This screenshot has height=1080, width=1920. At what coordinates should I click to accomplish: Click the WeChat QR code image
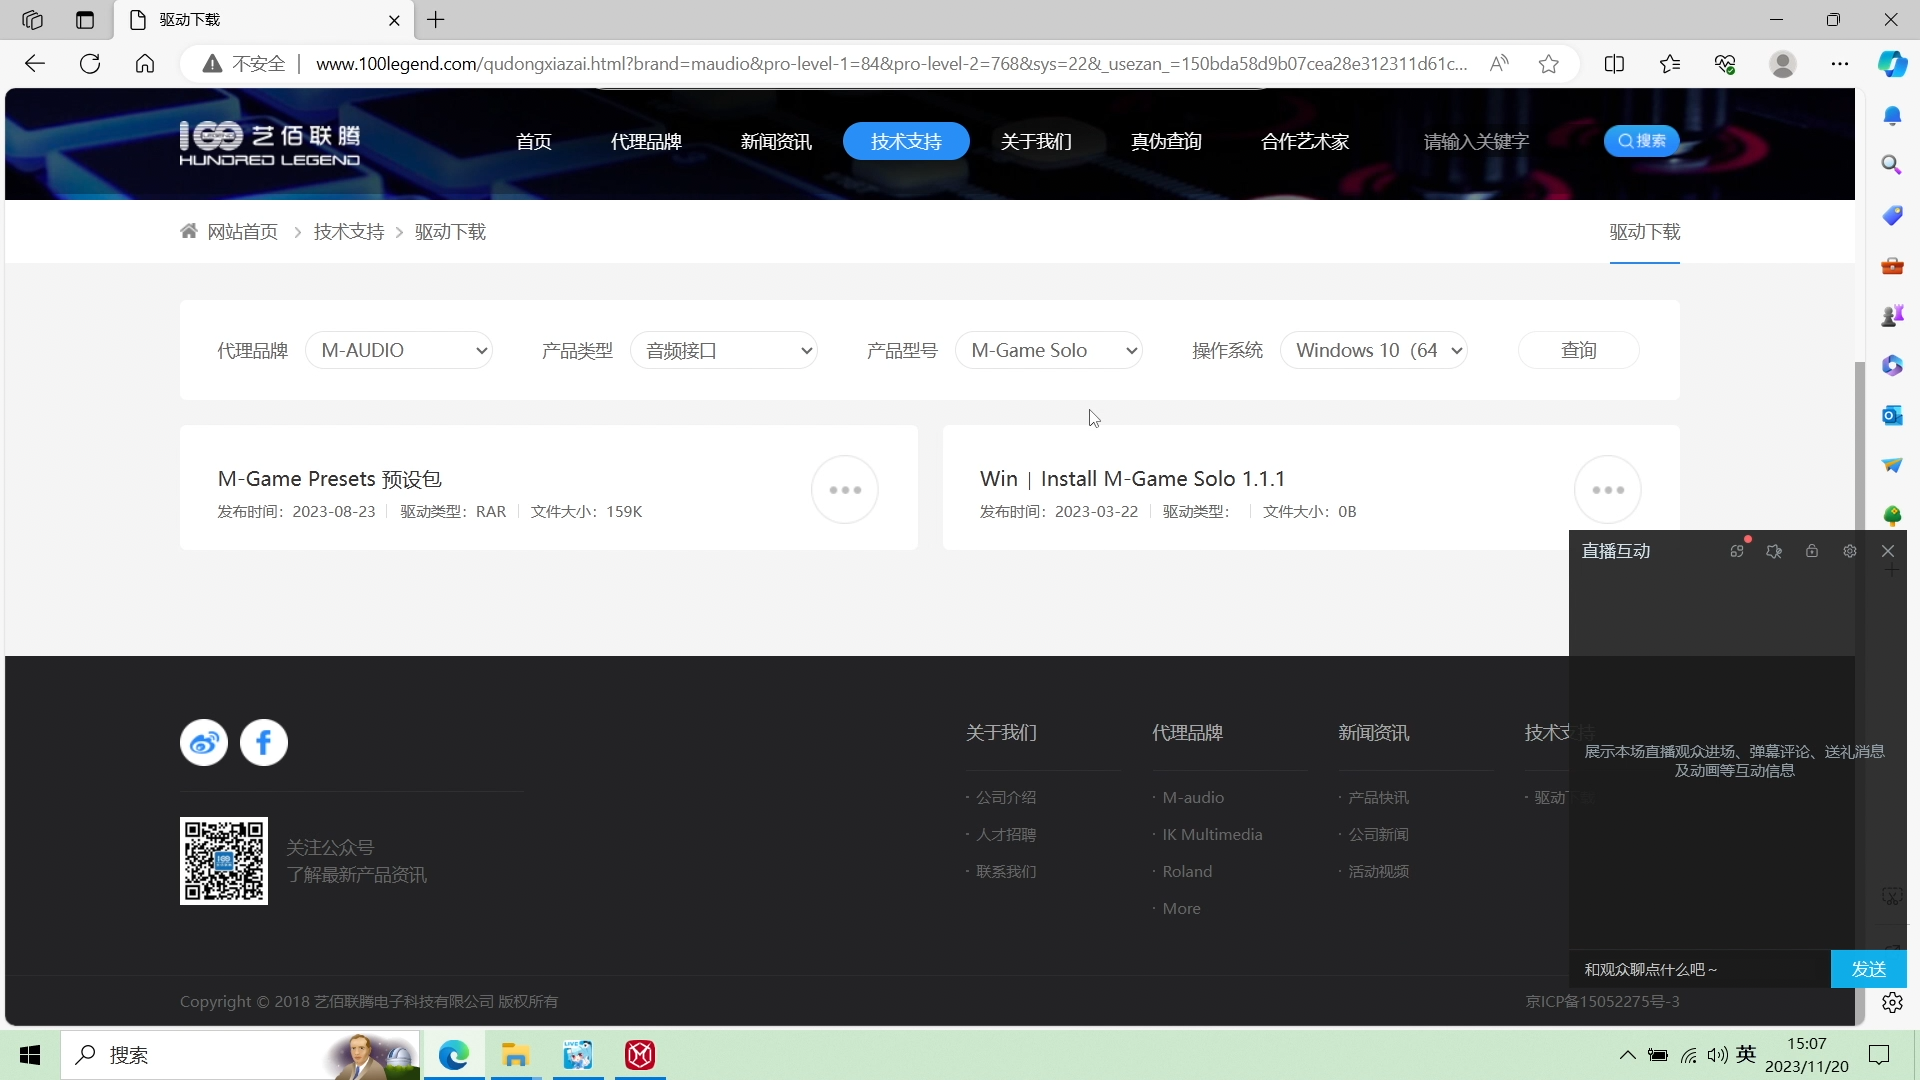224,861
